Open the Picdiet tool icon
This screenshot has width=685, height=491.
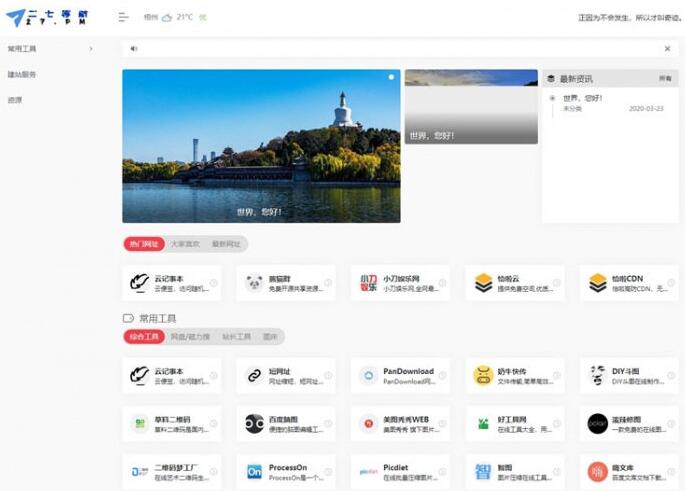point(368,471)
